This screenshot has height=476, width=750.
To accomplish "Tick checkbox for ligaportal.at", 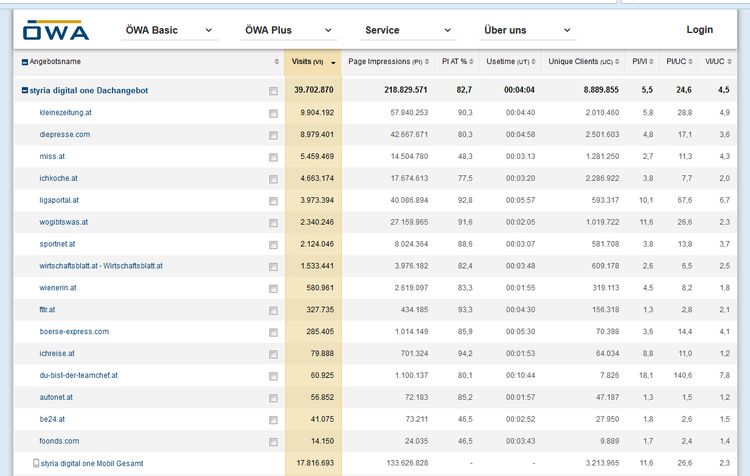I will [273, 201].
